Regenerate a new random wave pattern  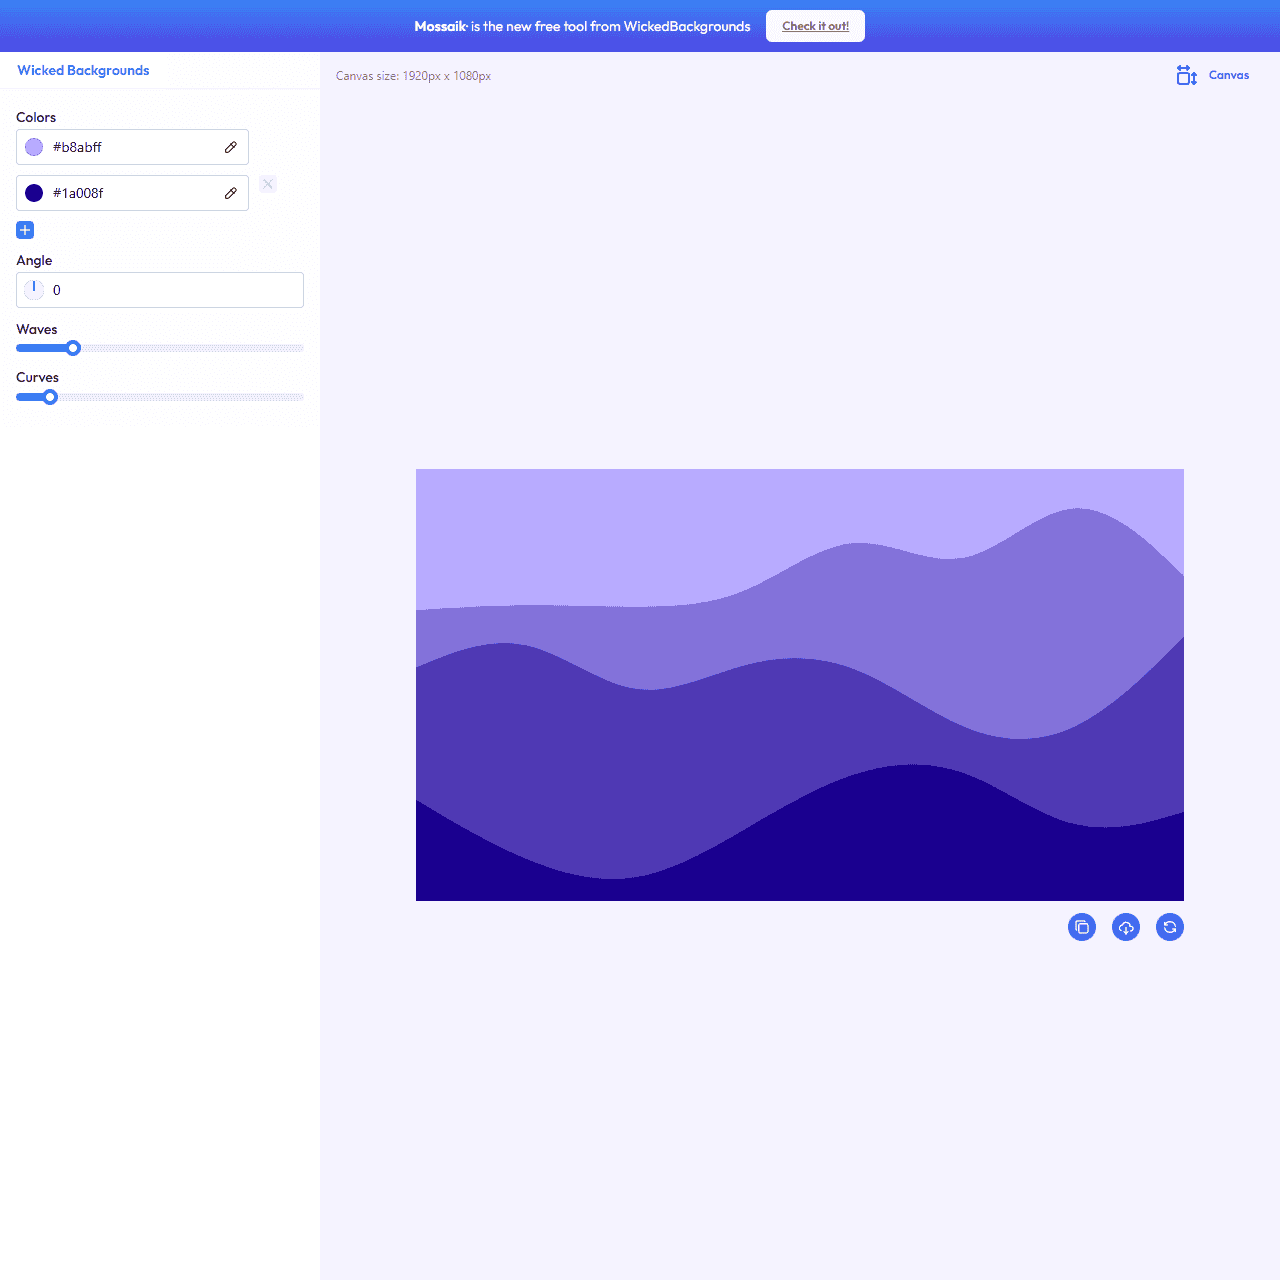pyautogui.click(x=1169, y=927)
